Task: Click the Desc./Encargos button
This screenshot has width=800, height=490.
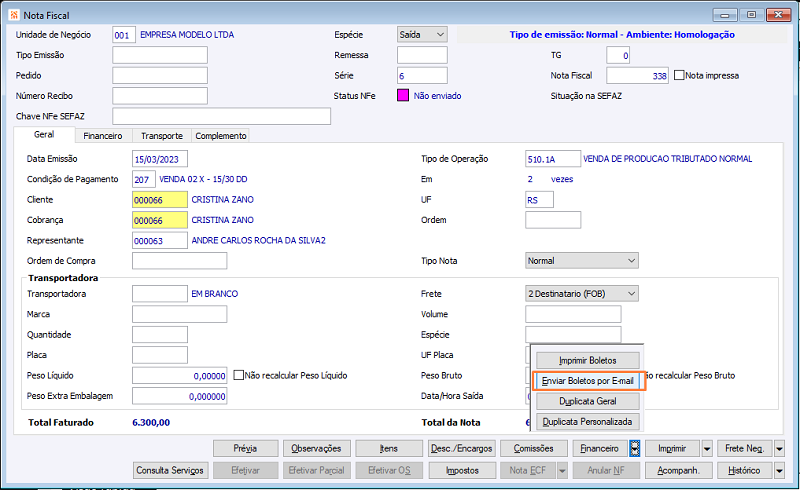Action: pos(462,449)
